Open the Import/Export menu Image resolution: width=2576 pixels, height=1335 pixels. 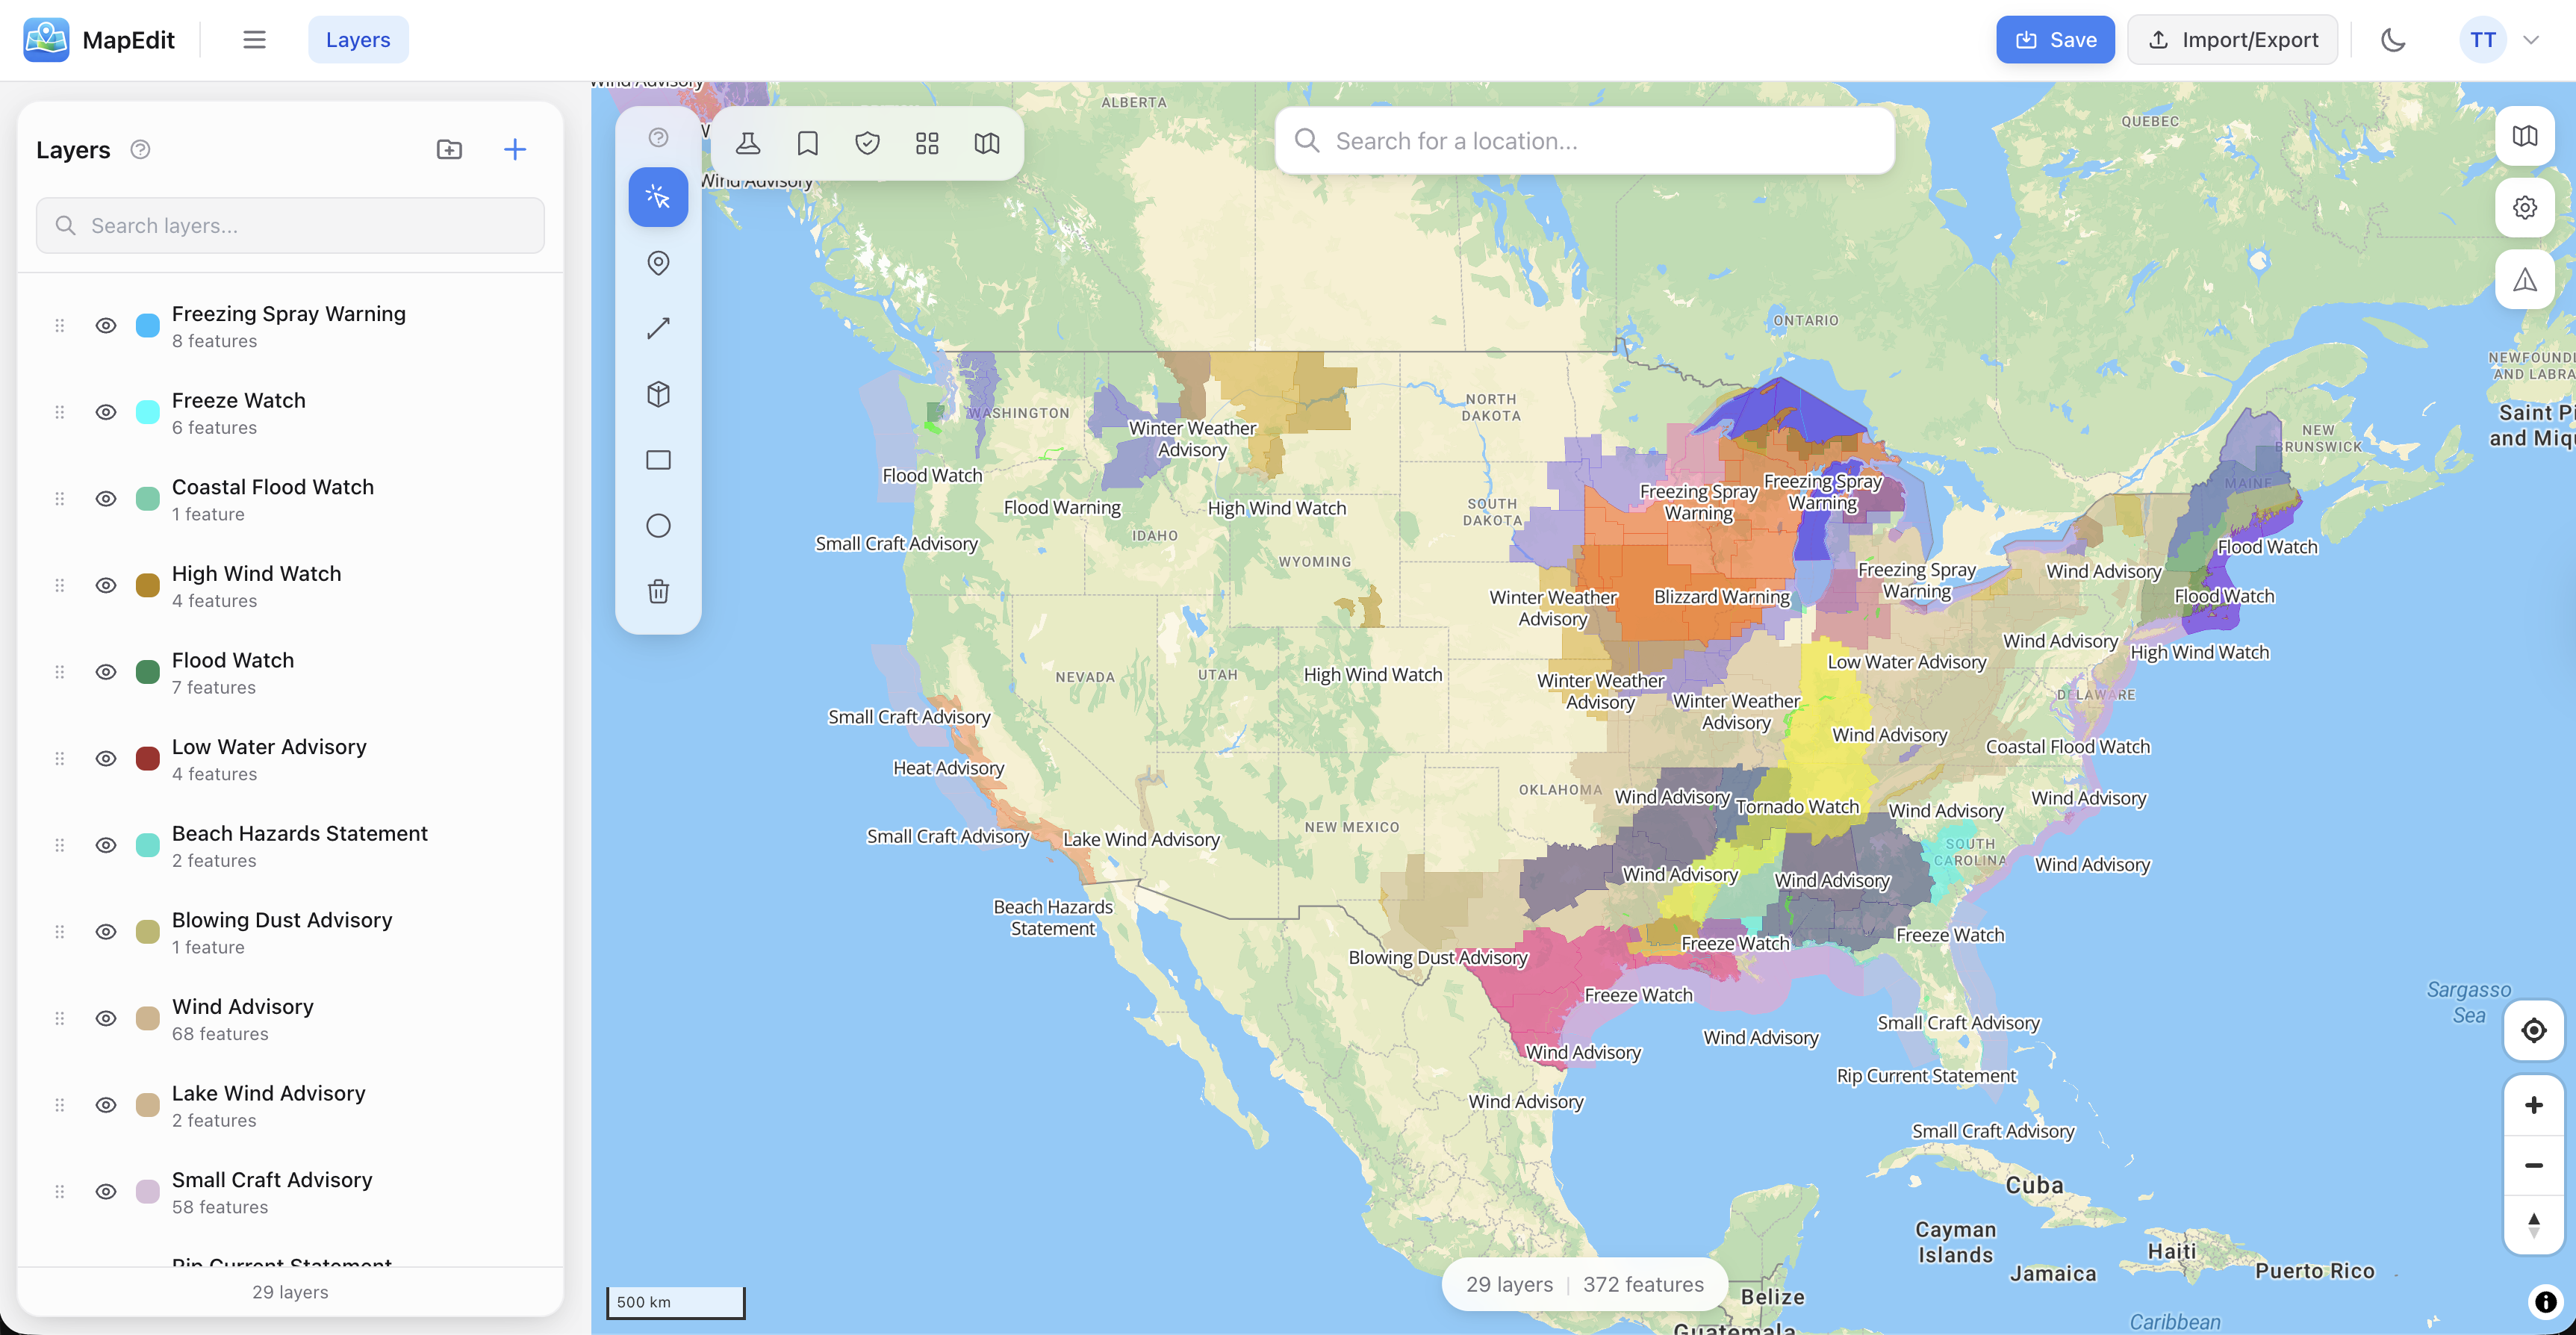[x=2232, y=40]
